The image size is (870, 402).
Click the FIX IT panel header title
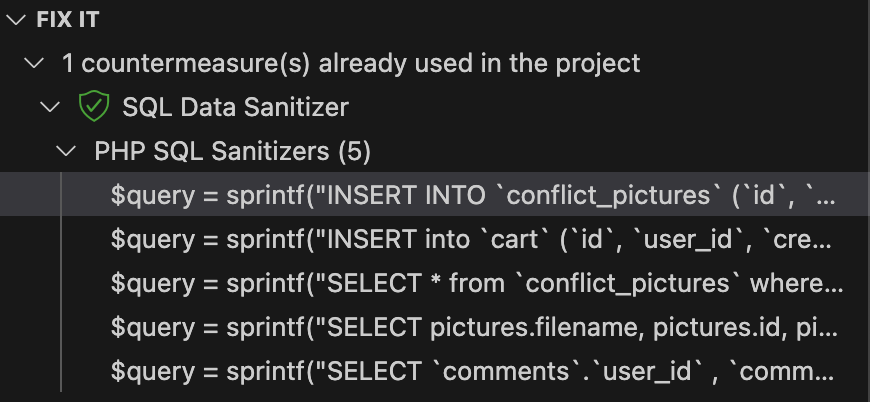click(x=67, y=19)
